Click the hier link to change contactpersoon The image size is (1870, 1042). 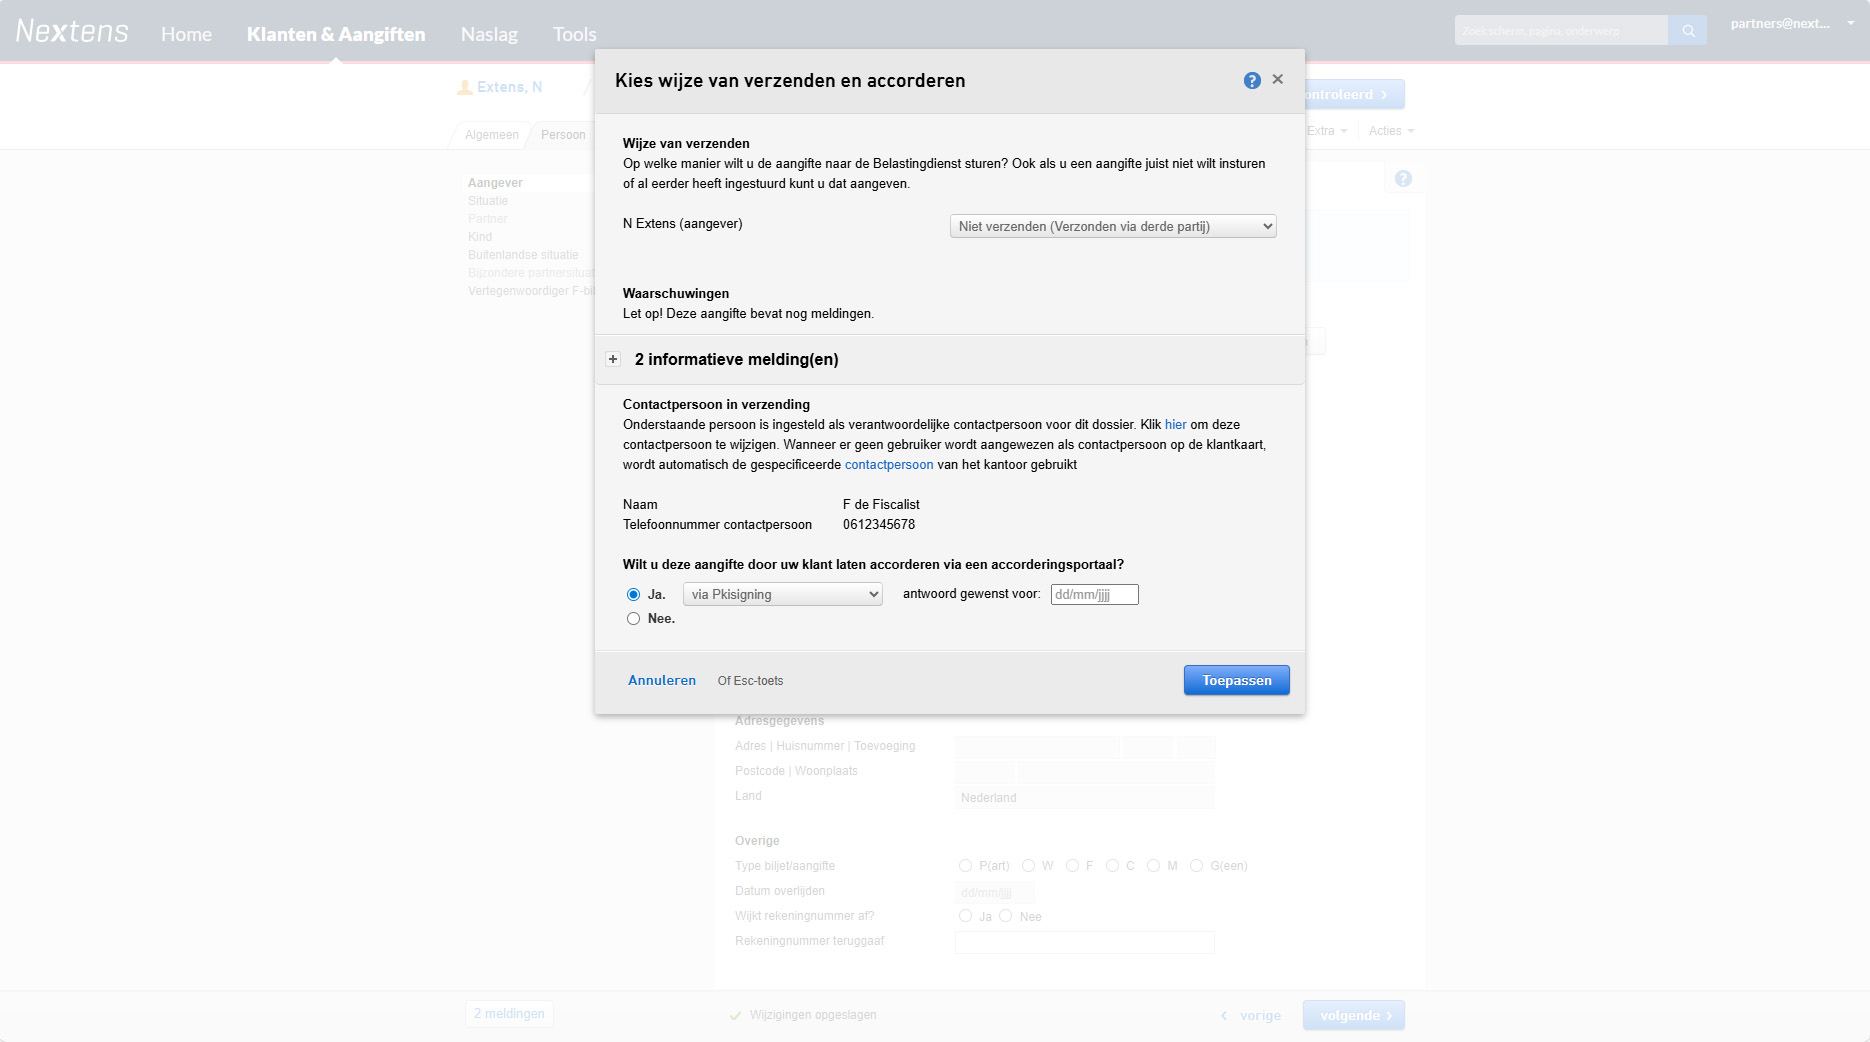coord(1175,424)
